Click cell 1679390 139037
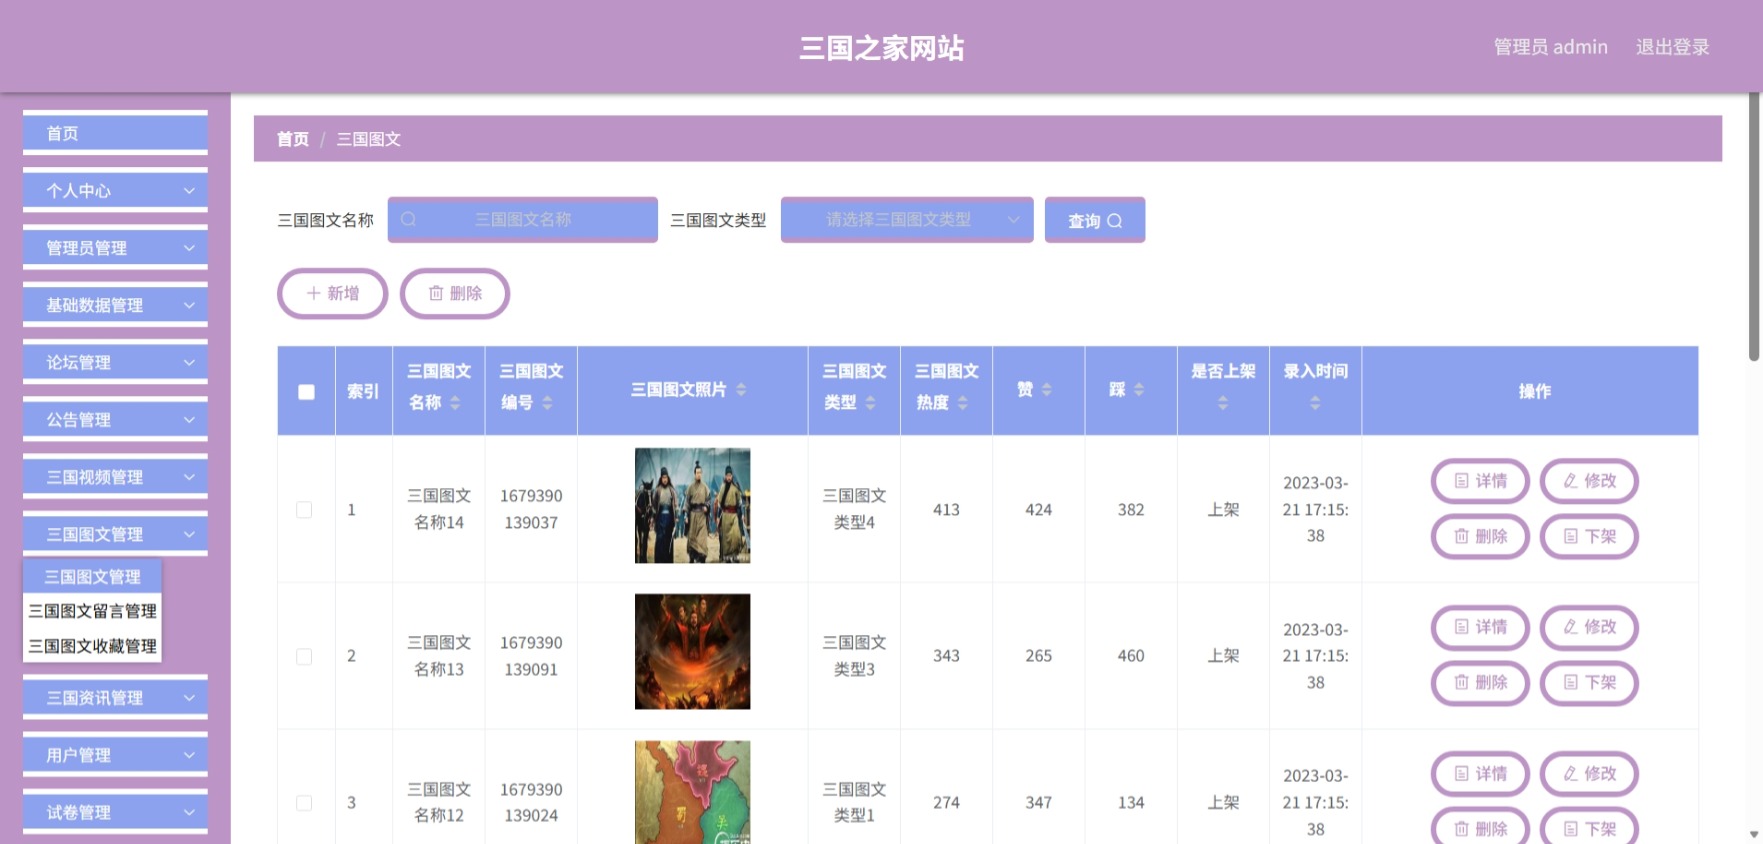Image resolution: width=1763 pixels, height=844 pixels. 531,509
